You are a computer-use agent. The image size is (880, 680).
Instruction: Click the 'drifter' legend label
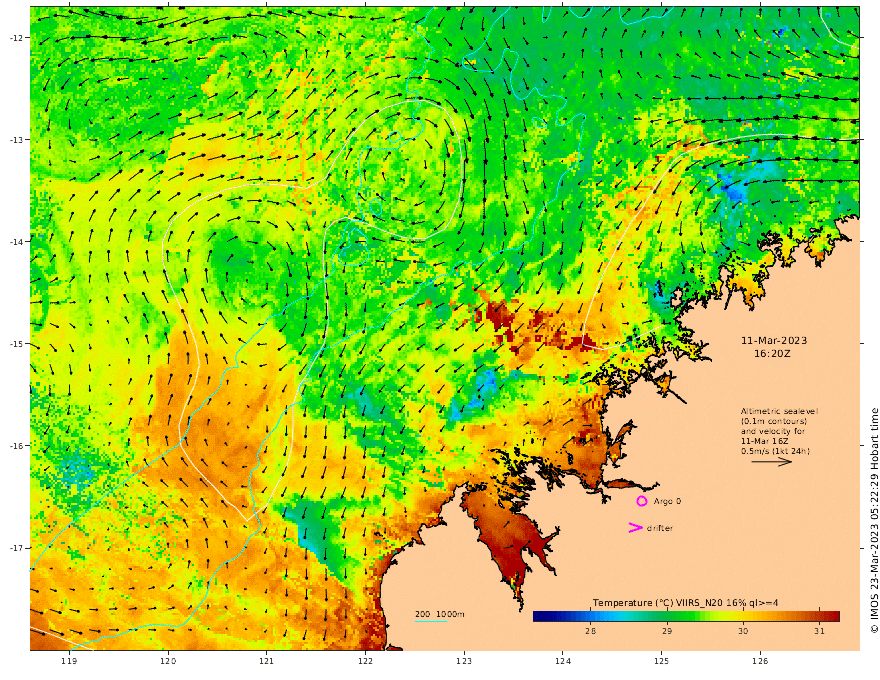(659, 528)
